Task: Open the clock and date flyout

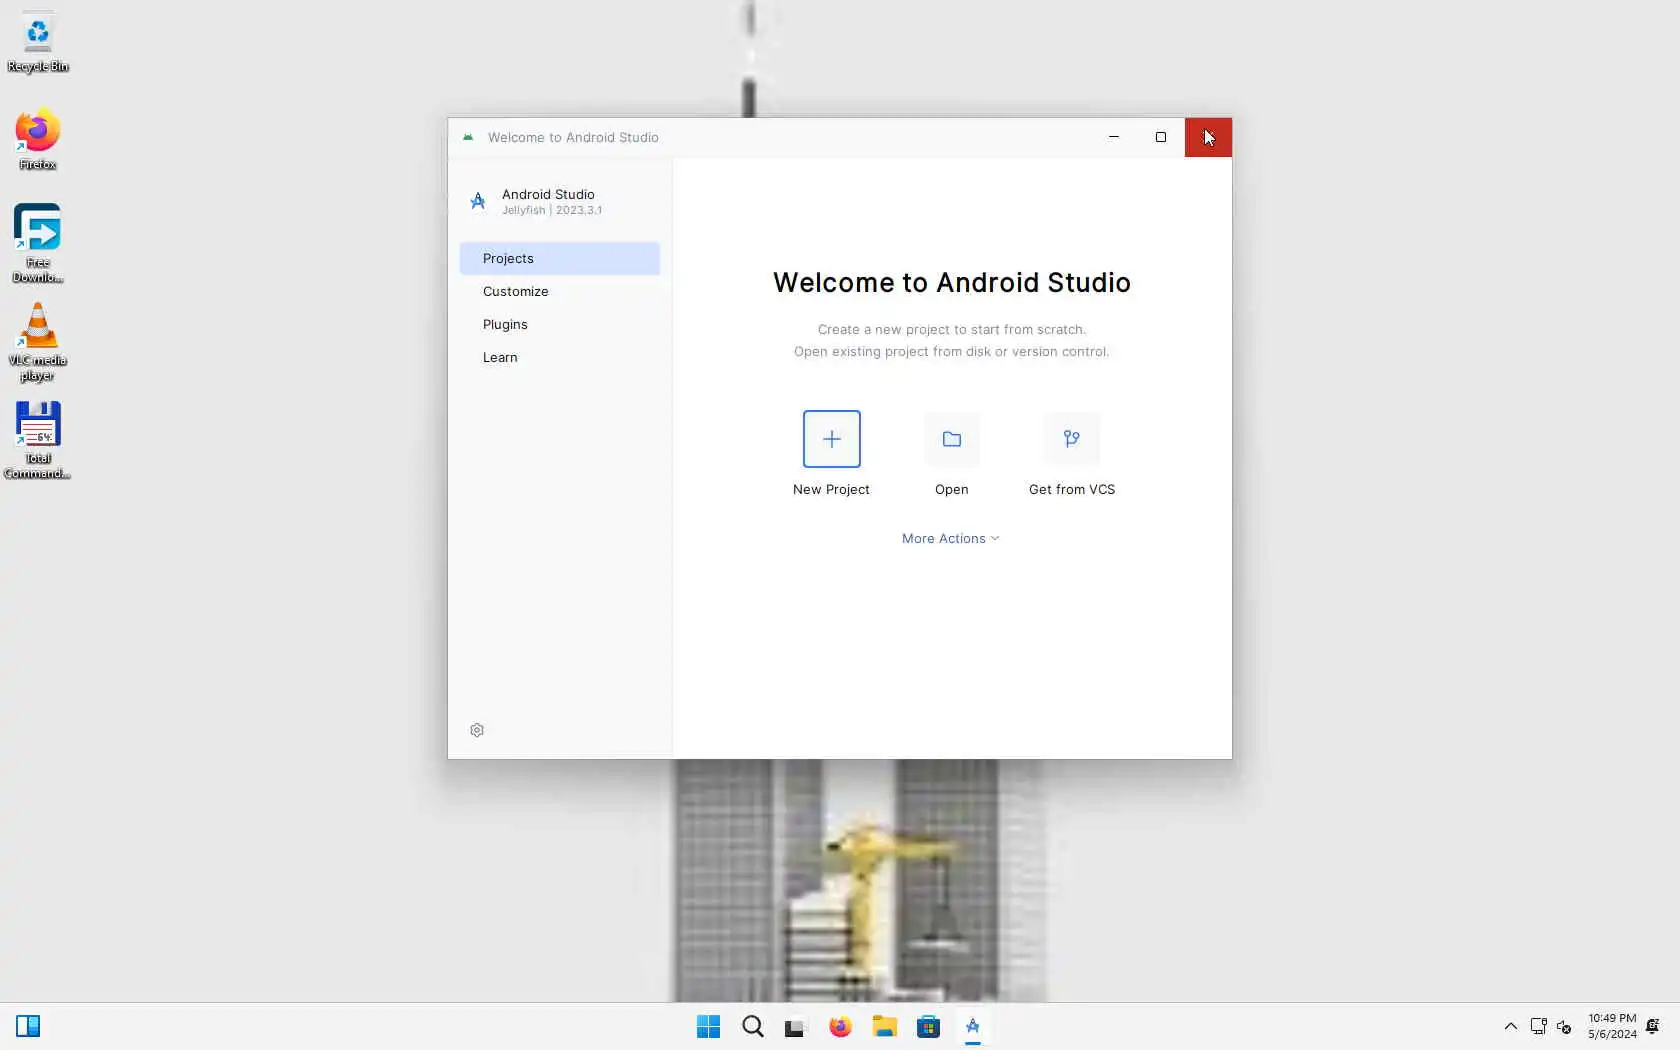Action: (1612, 1026)
